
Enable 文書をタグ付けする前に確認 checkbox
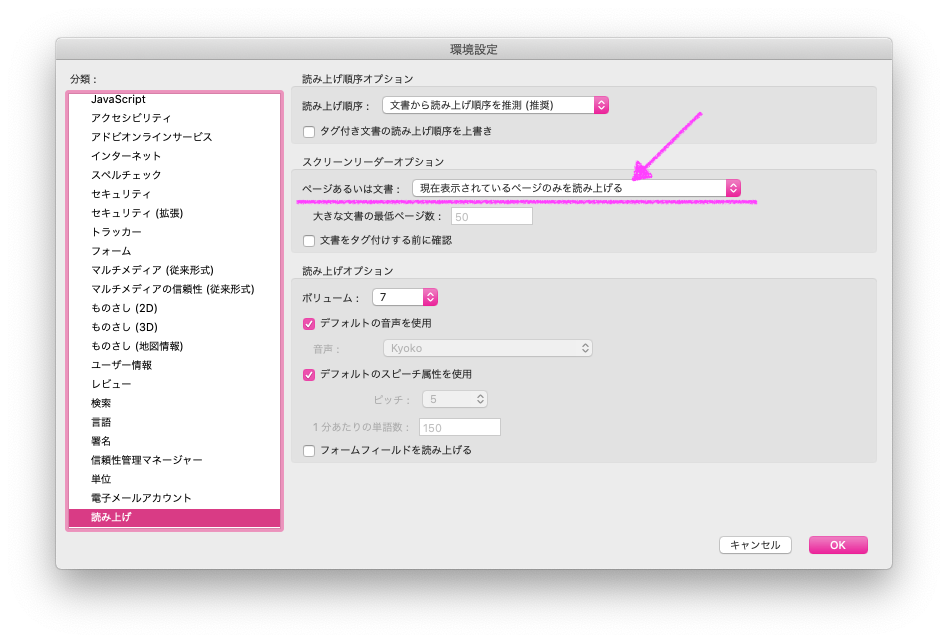[309, 241]
